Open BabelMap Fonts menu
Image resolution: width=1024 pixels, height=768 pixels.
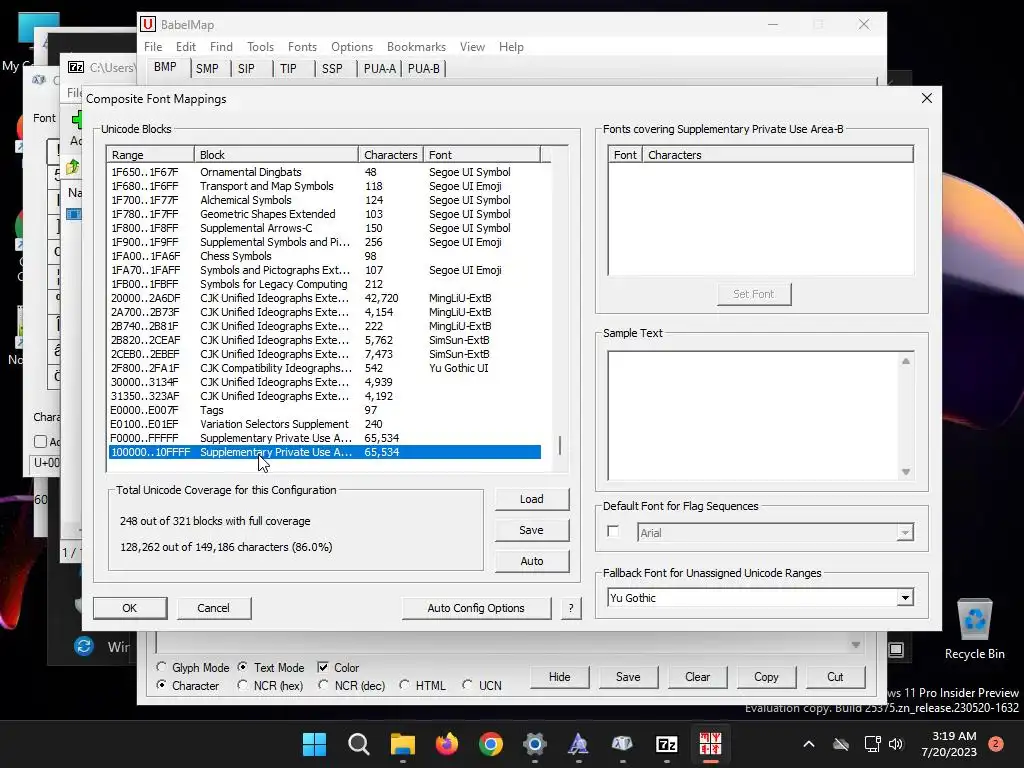302,47
